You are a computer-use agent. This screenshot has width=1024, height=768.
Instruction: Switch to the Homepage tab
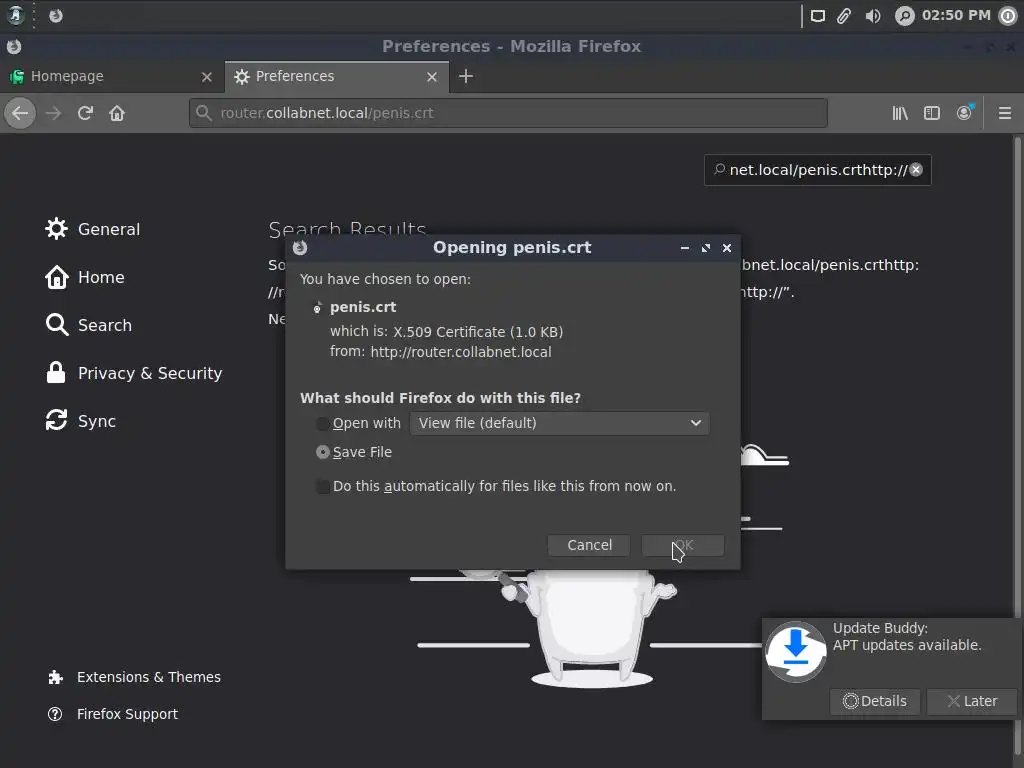pos(112,76)
